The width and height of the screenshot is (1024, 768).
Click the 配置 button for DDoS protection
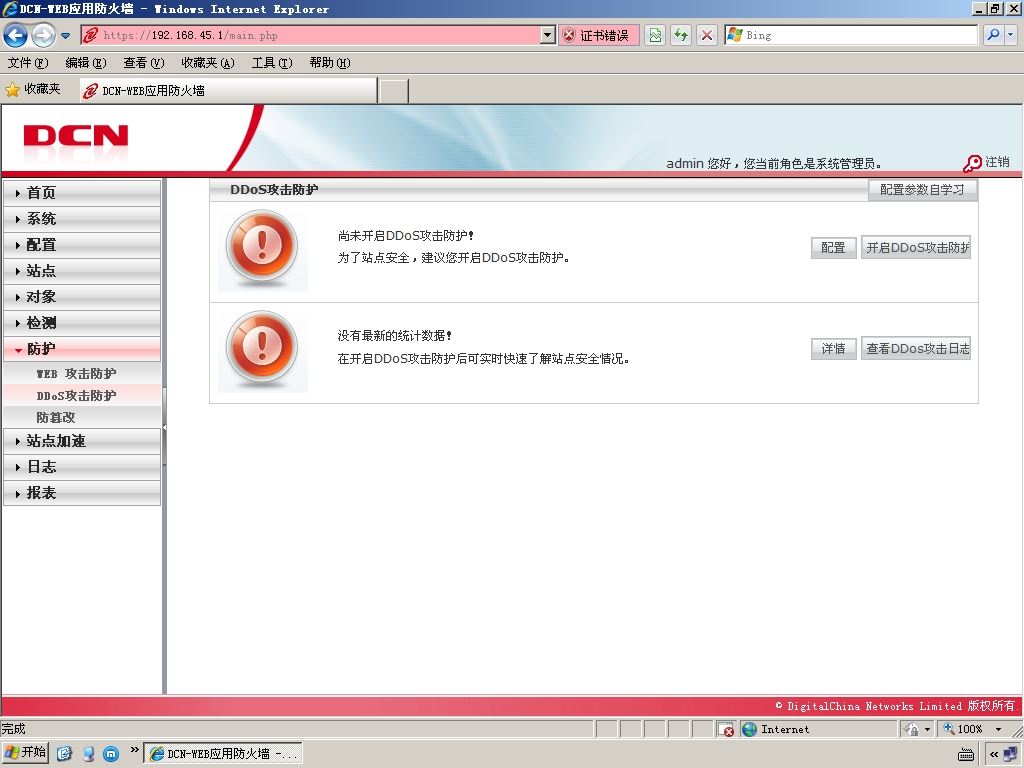(833, 248)
